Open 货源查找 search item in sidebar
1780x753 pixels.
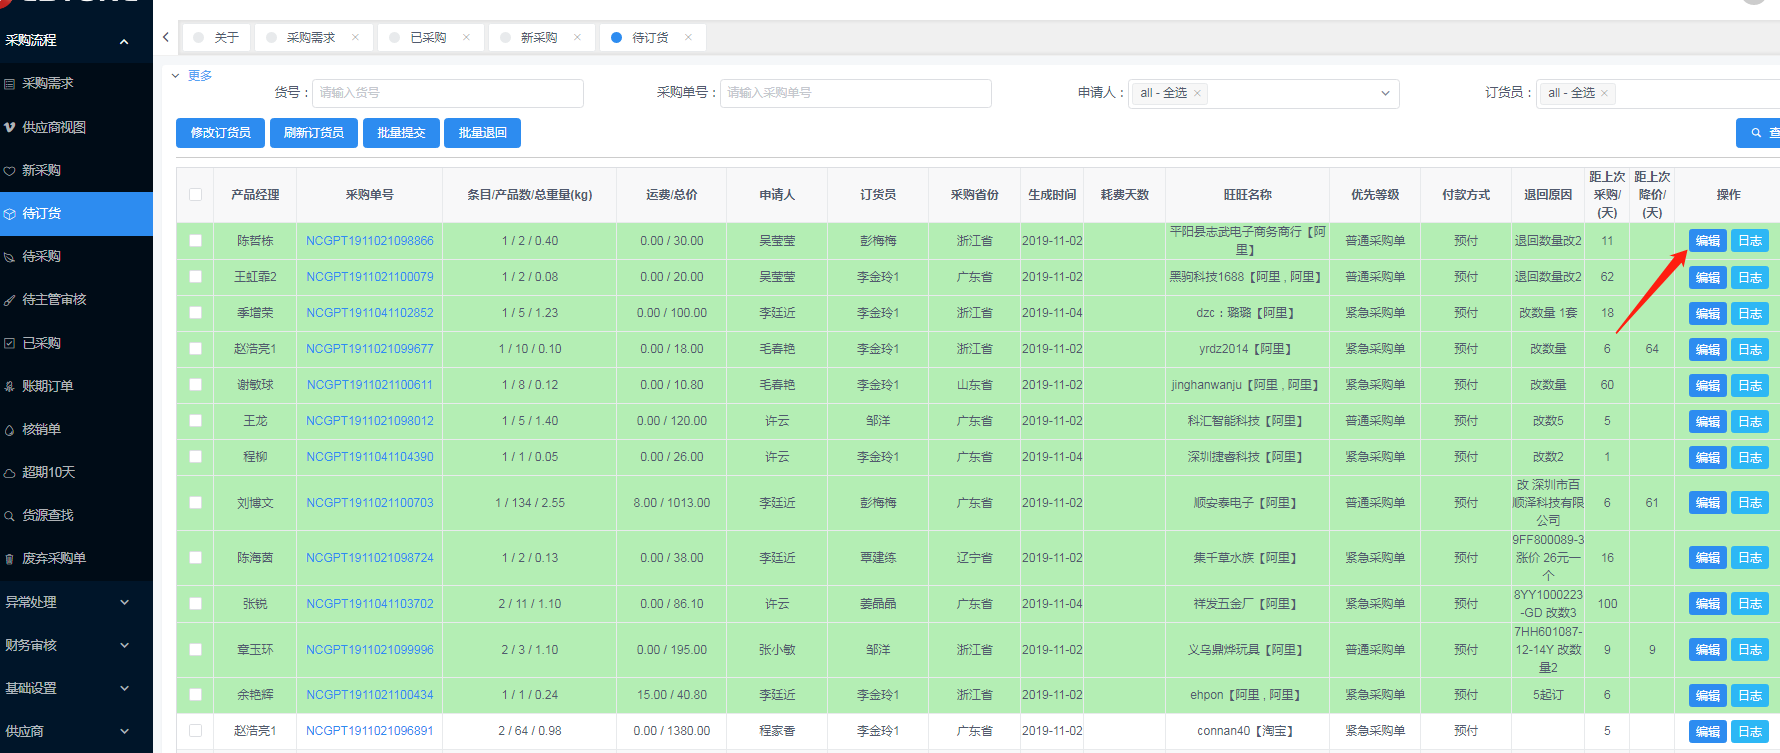(x=47, y=515)
